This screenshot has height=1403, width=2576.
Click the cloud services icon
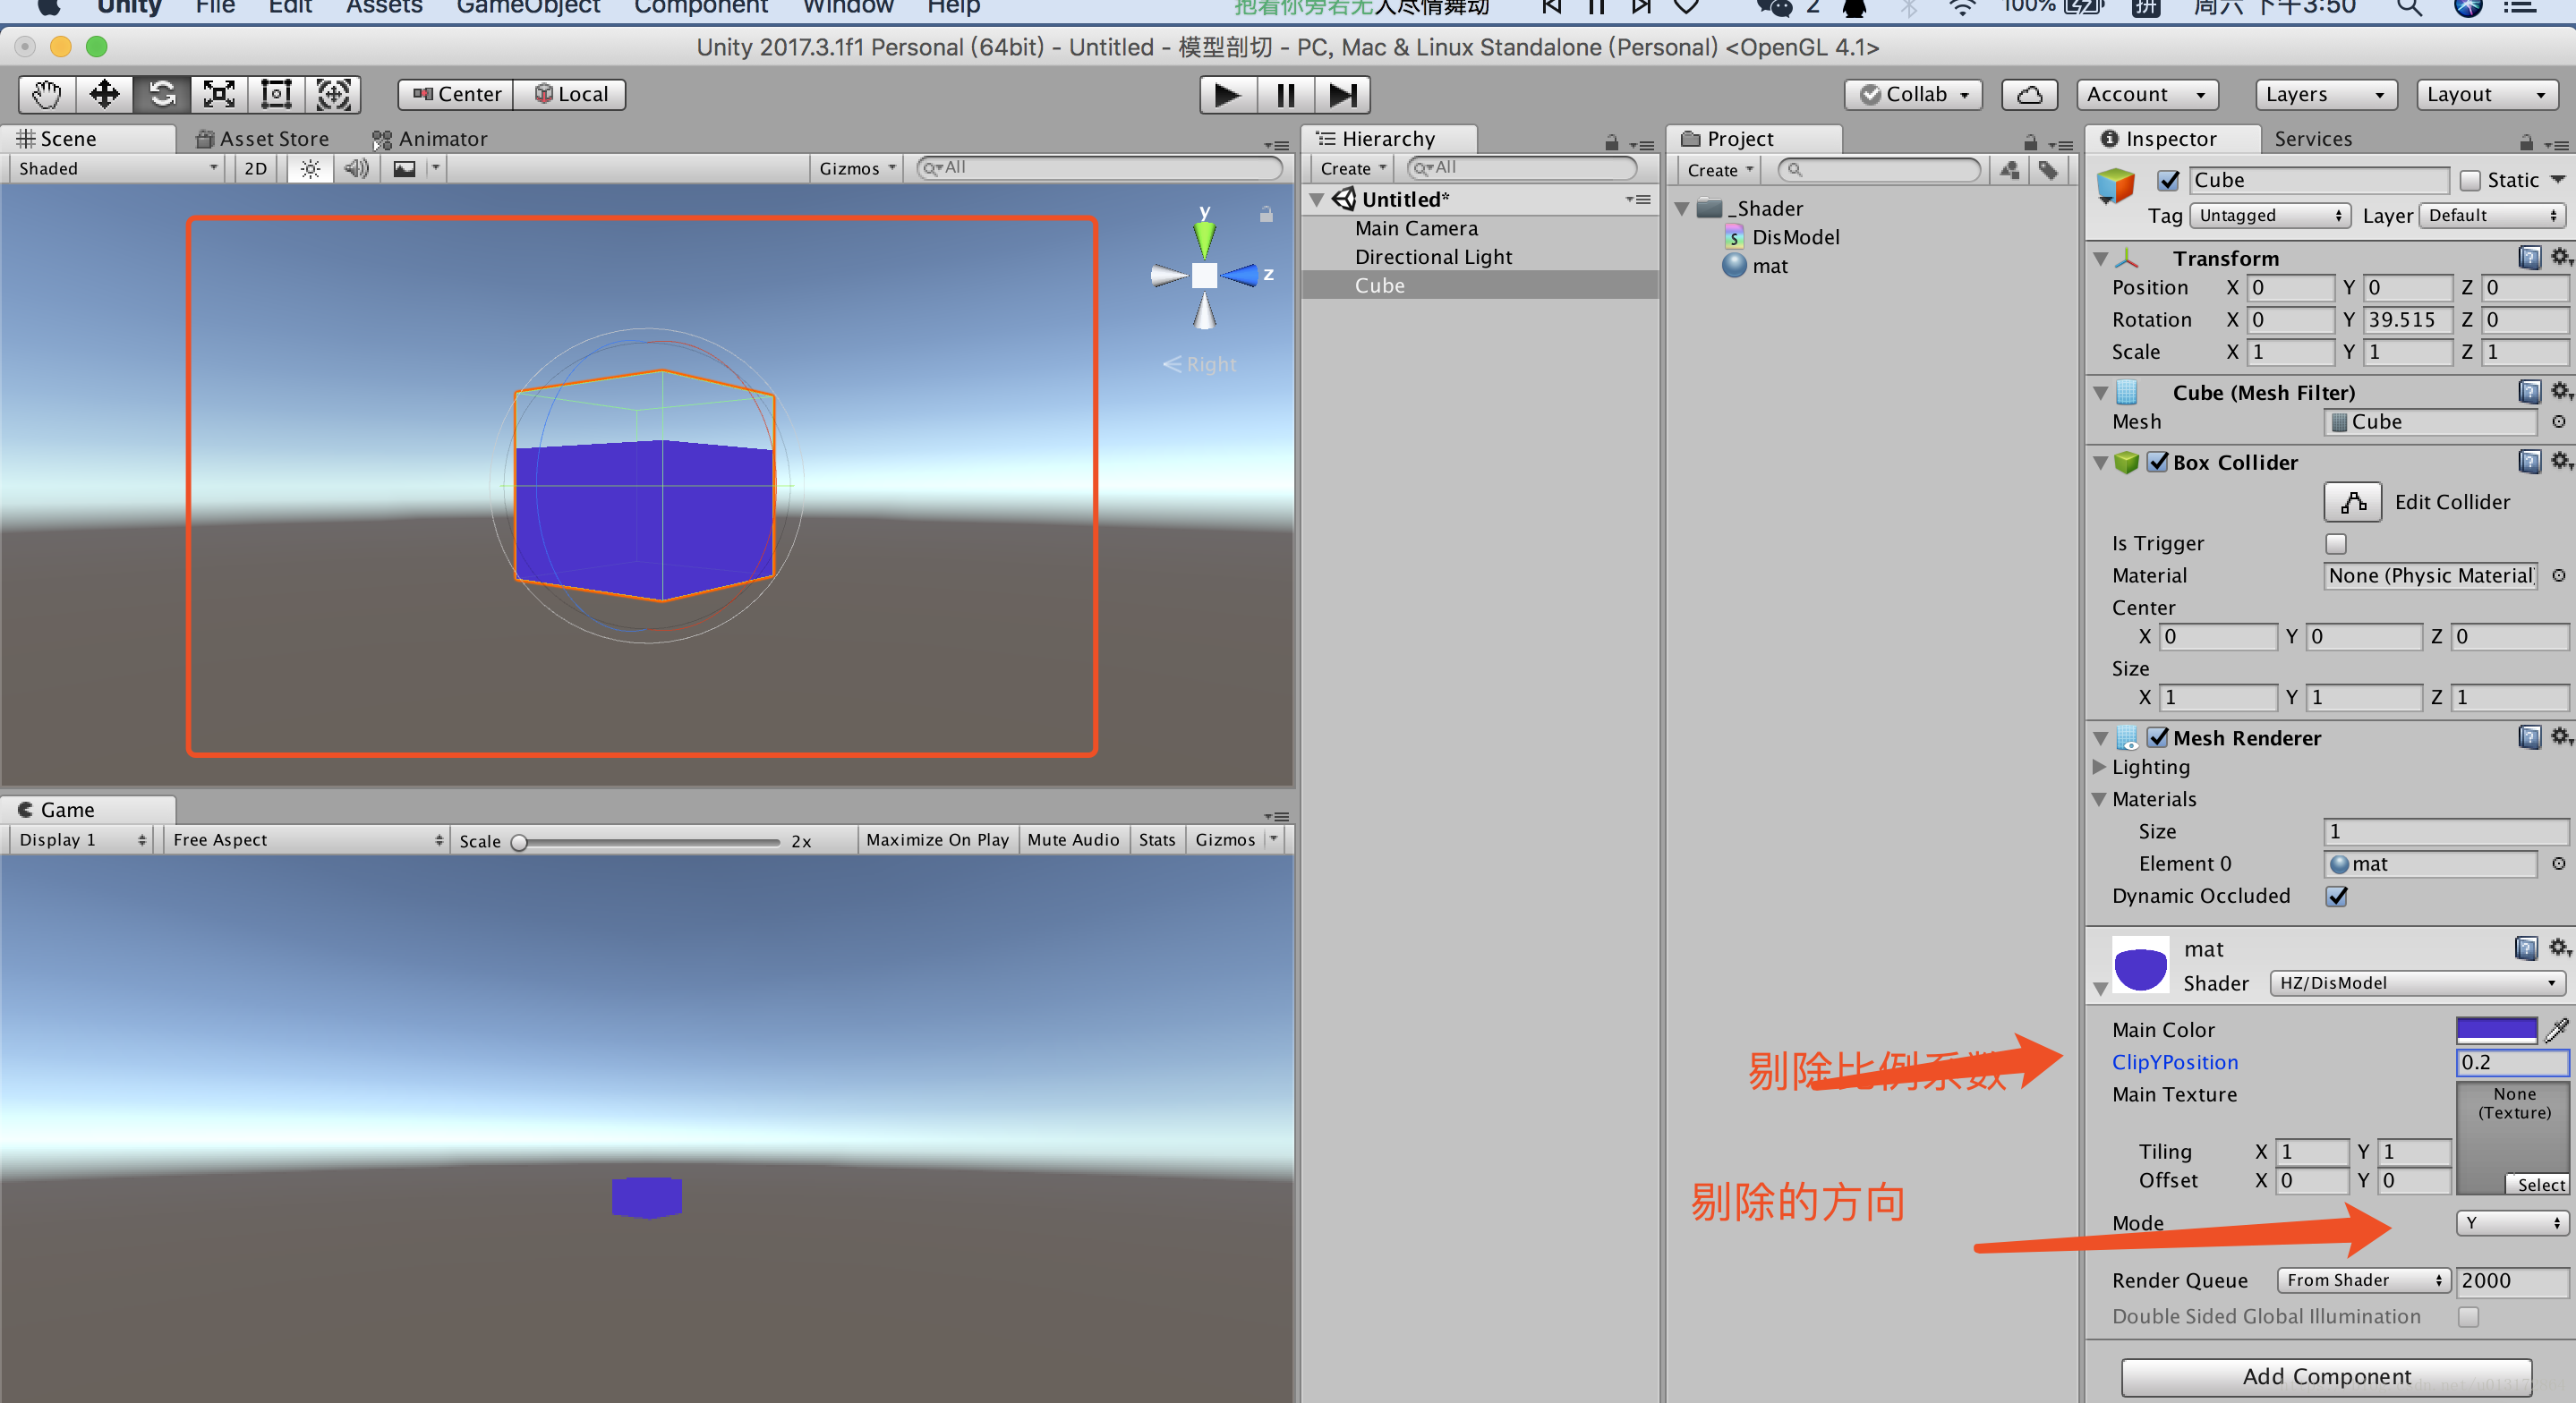2029,94
